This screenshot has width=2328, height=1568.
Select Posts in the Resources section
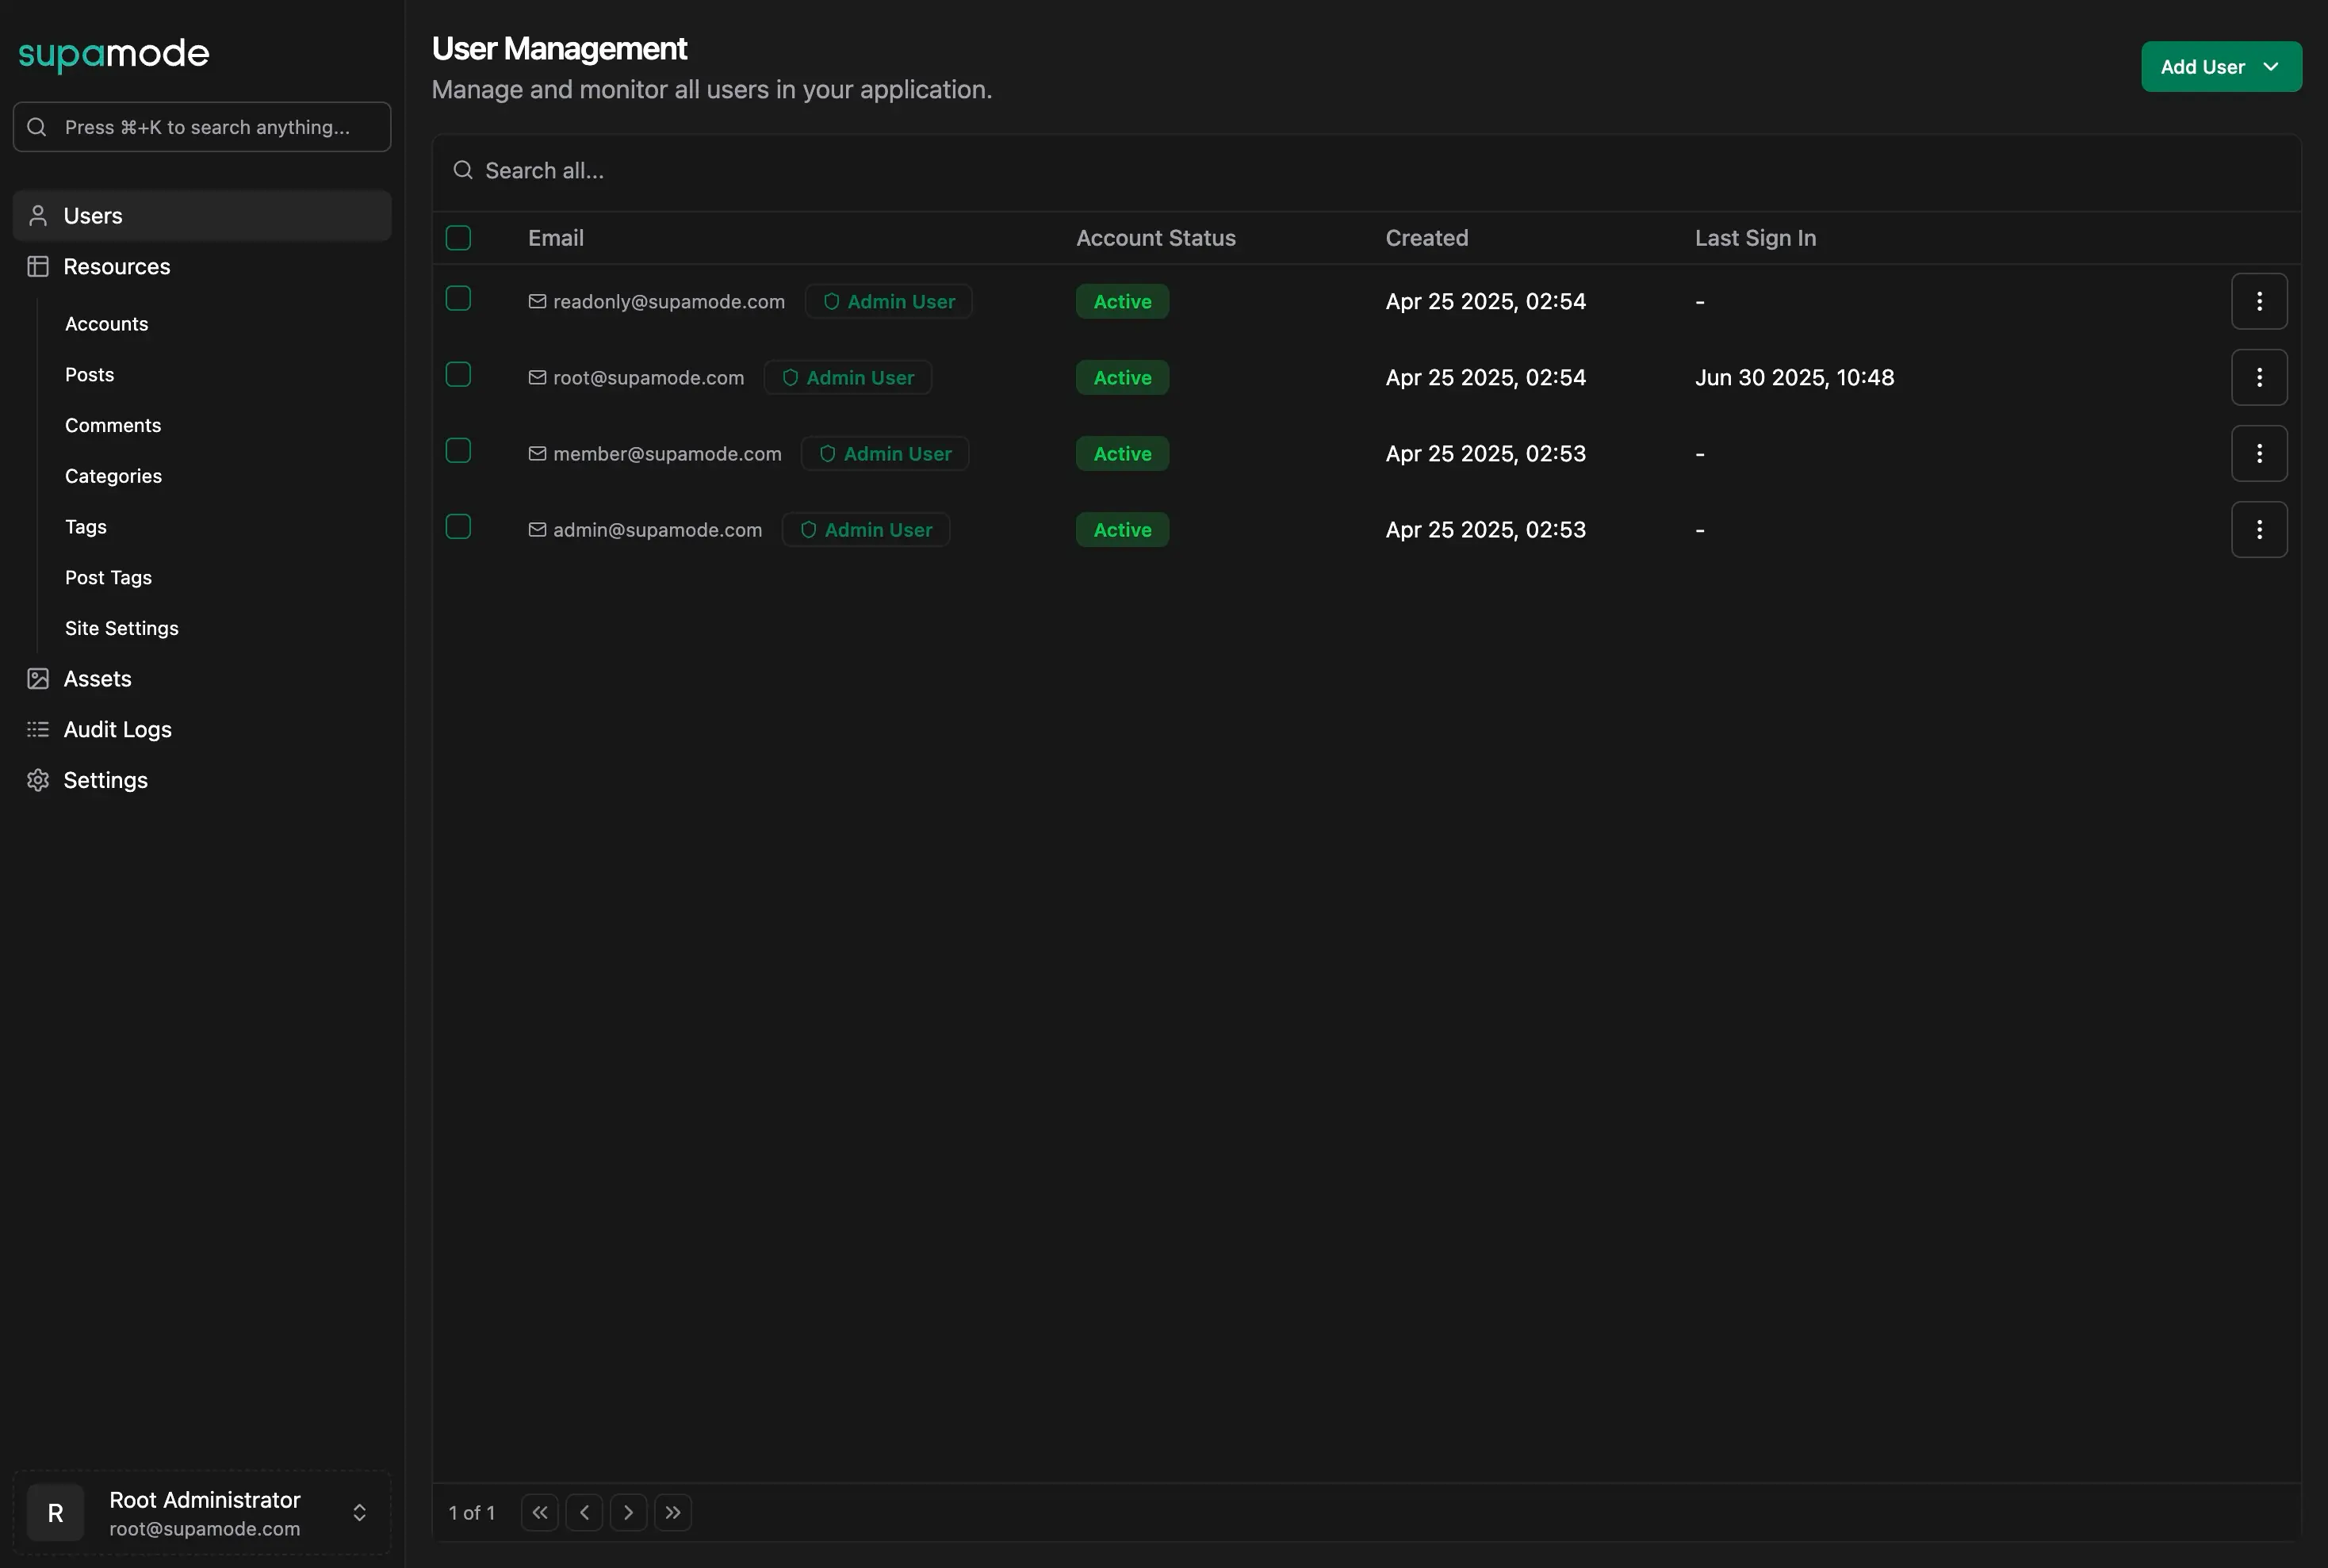[x=90, y=374]
